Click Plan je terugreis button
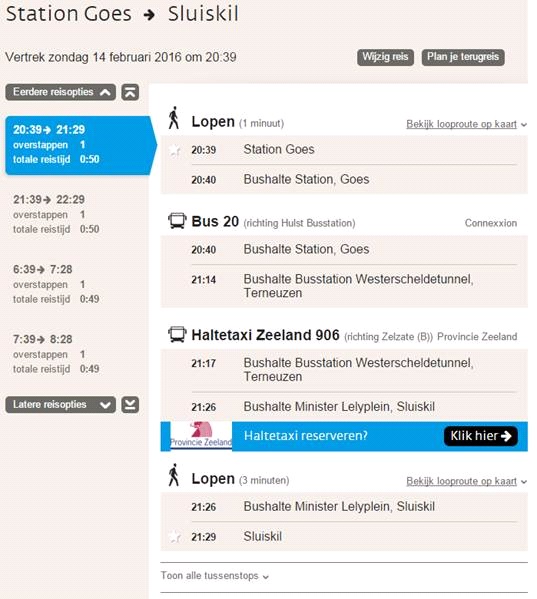 pyautogui.click(x=463, y=57)
